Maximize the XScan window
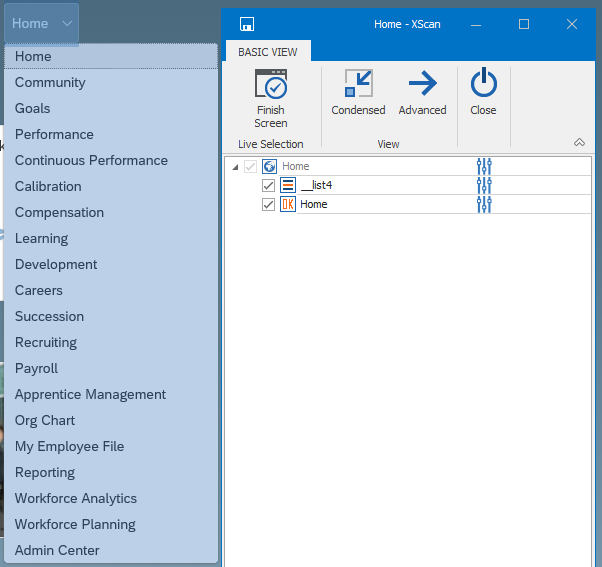This screenshot has height=567, width=602. coord(524,24)
